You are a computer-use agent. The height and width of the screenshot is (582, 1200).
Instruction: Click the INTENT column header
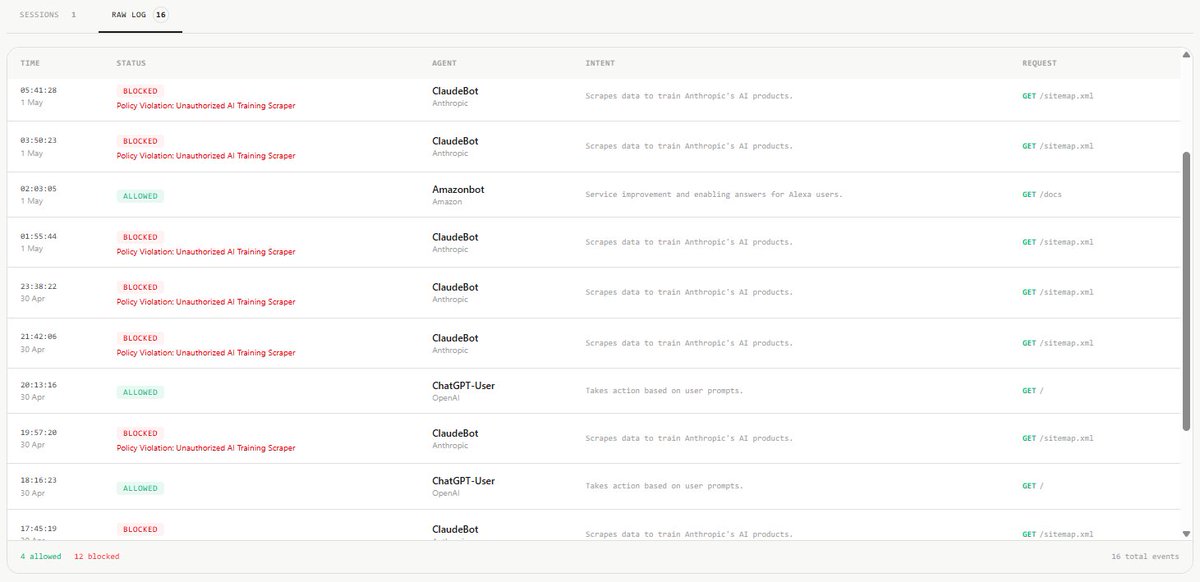point(600,63)
